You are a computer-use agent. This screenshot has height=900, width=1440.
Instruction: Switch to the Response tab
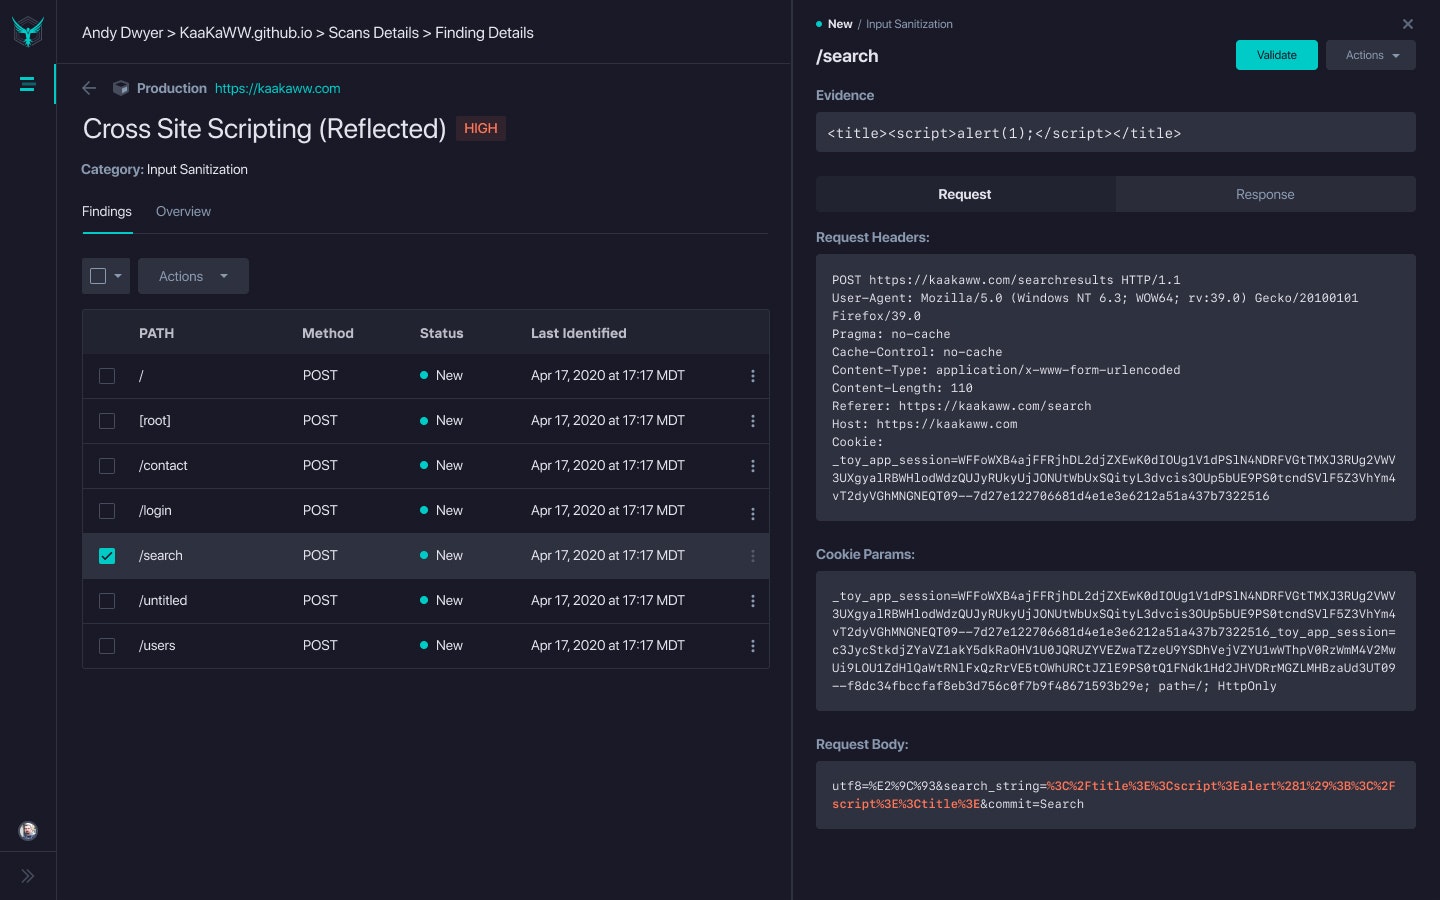pyautogui.click(x=1265, y=194)
